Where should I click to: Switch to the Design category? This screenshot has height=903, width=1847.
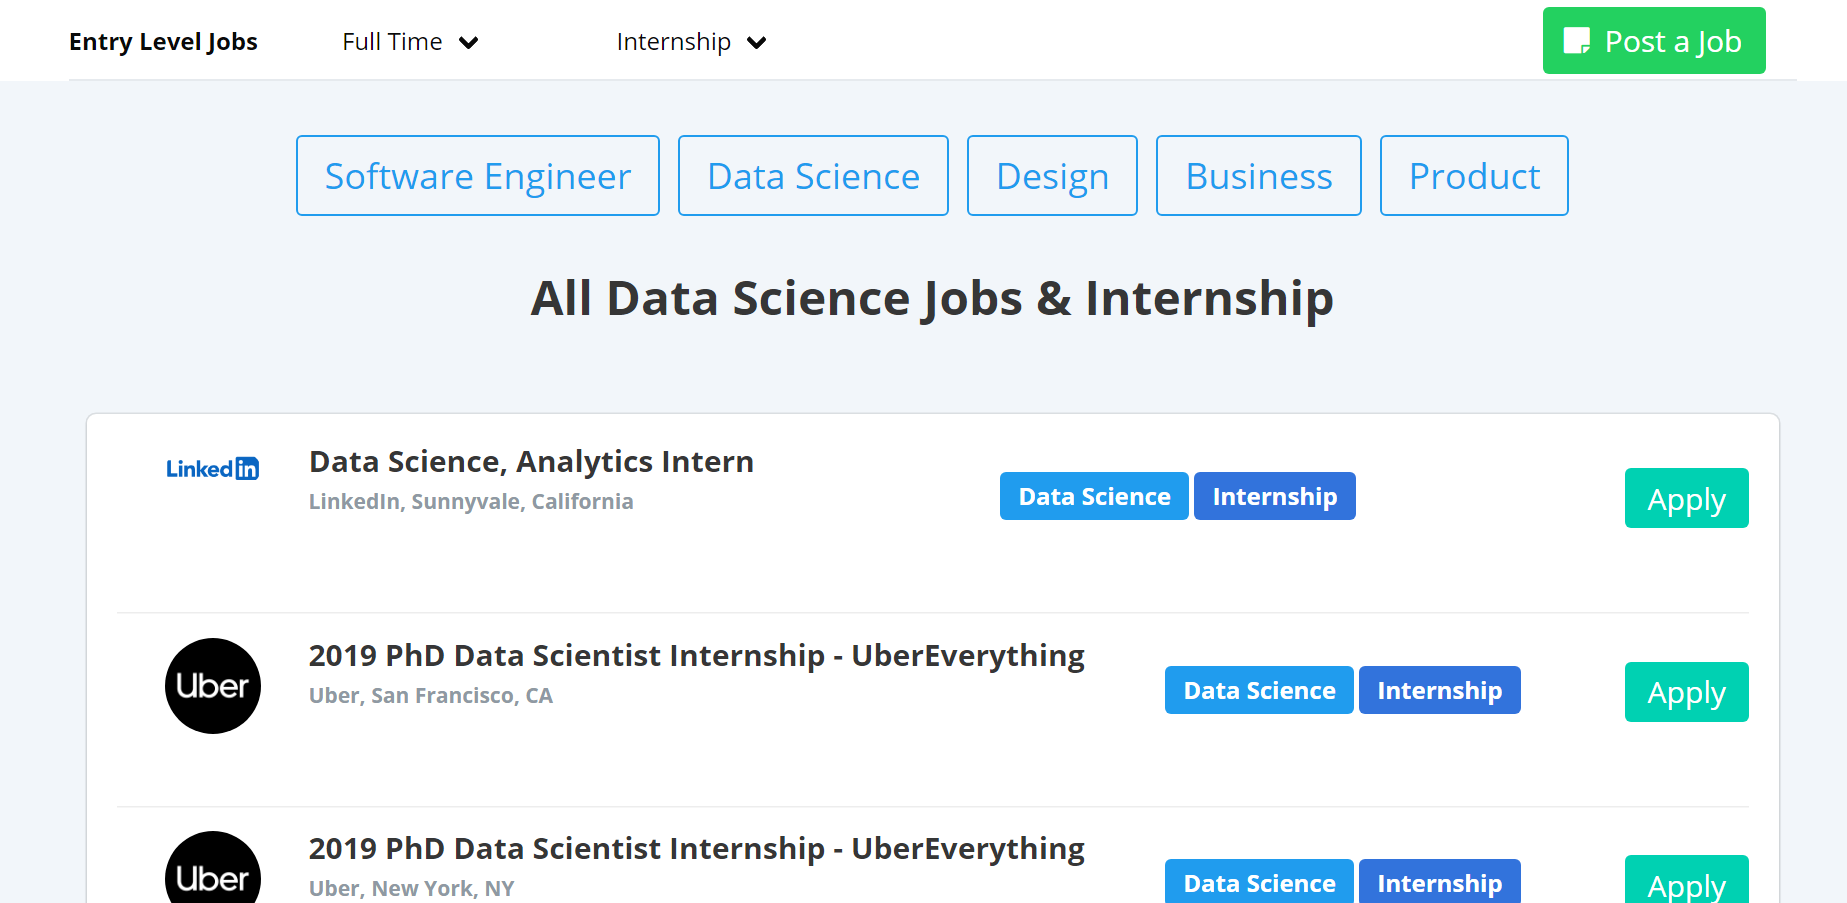click(x=1052, y=176)
